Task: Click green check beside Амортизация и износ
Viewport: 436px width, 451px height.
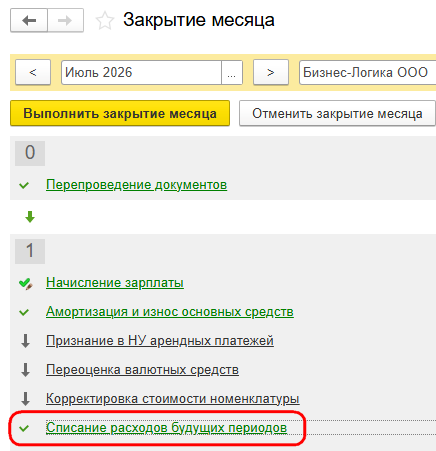Action: coord(24,312)
